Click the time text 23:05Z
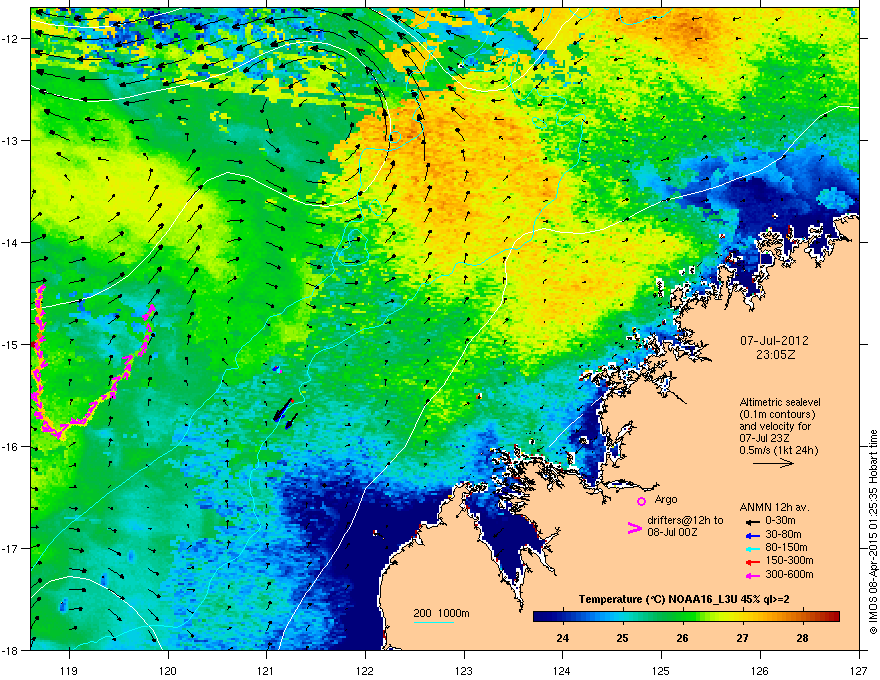The width and height of the screenshot is (880, 680). (776, 355)
